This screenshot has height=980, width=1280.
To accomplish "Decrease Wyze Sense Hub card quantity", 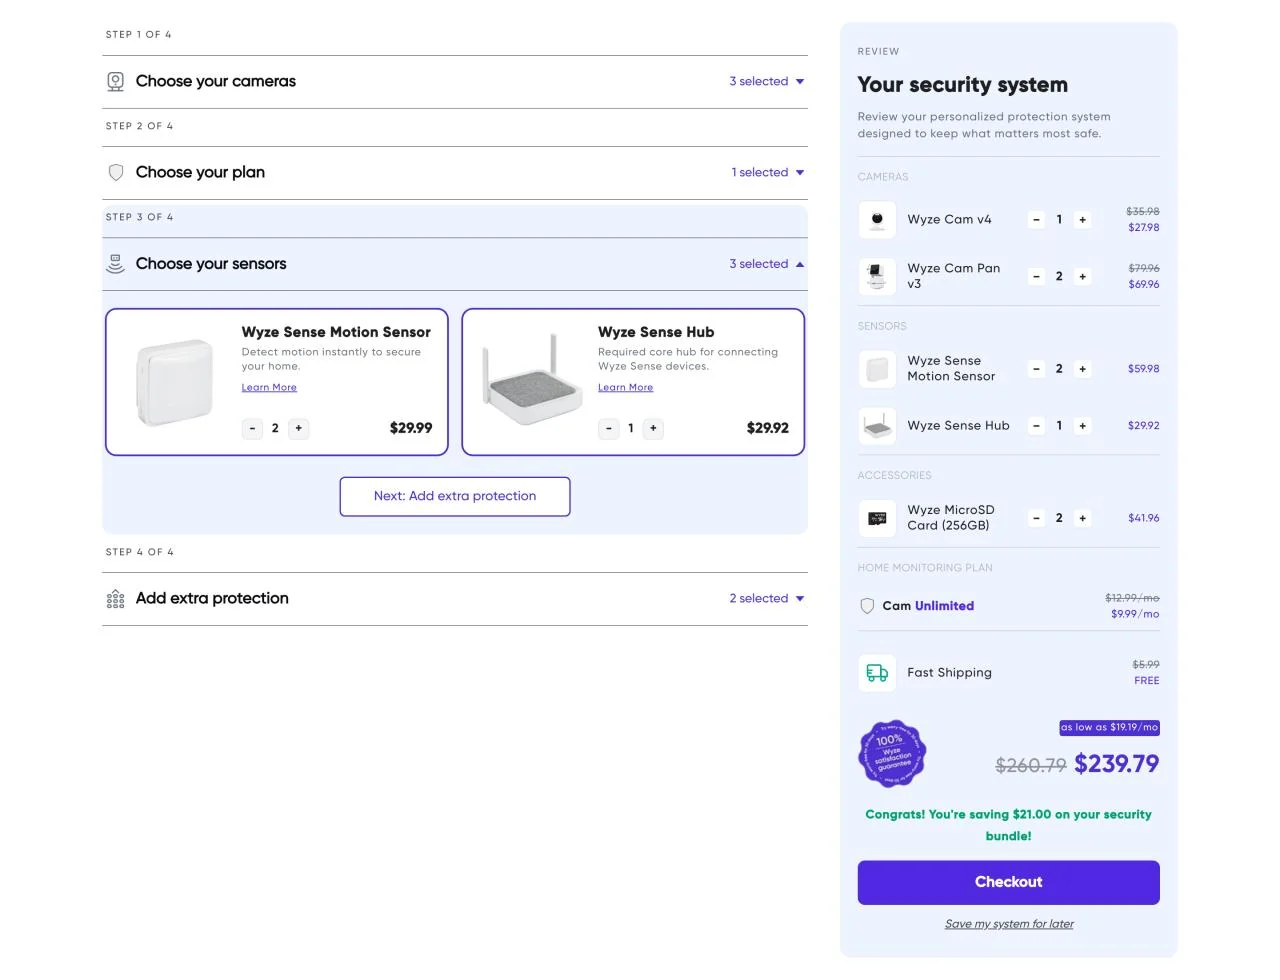I will pyautogui.click(x=608, y=428).
